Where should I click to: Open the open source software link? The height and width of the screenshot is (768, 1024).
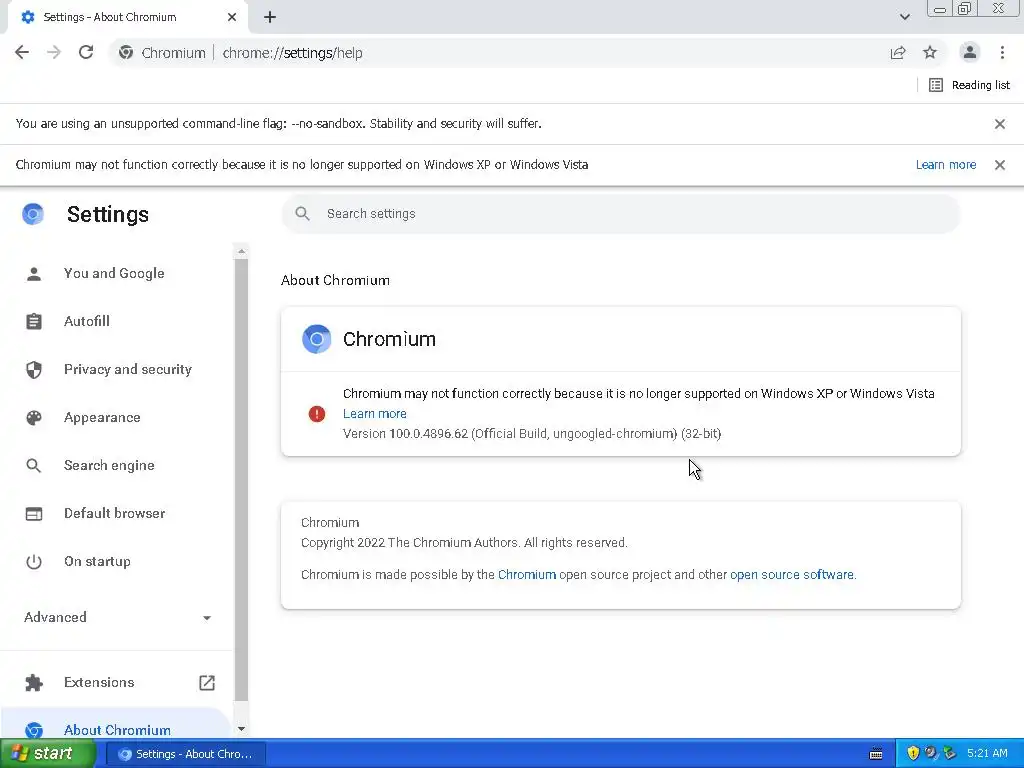coord(792,575)
